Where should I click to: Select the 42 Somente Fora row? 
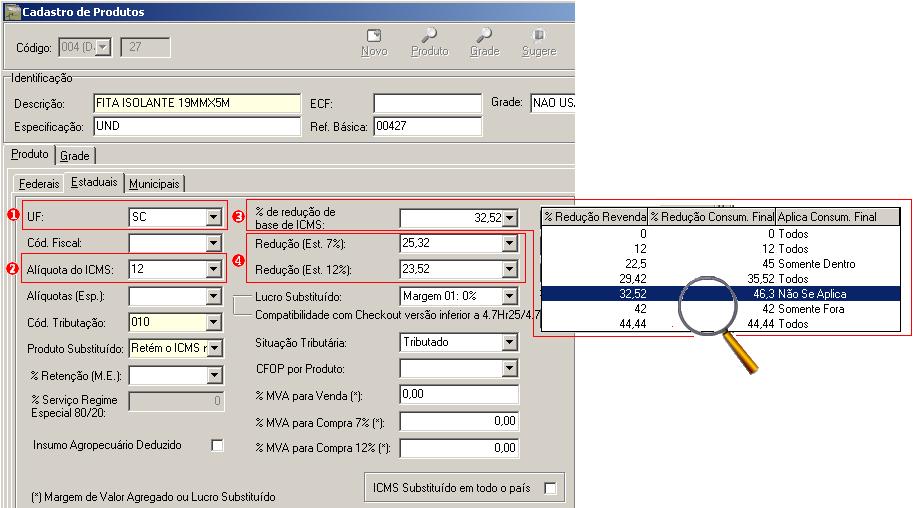(x=721, y=309)
